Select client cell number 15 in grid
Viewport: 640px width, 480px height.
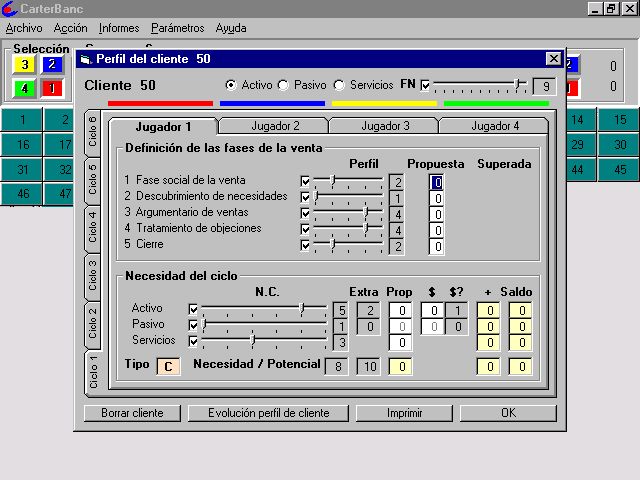click(x=620, y=120)
